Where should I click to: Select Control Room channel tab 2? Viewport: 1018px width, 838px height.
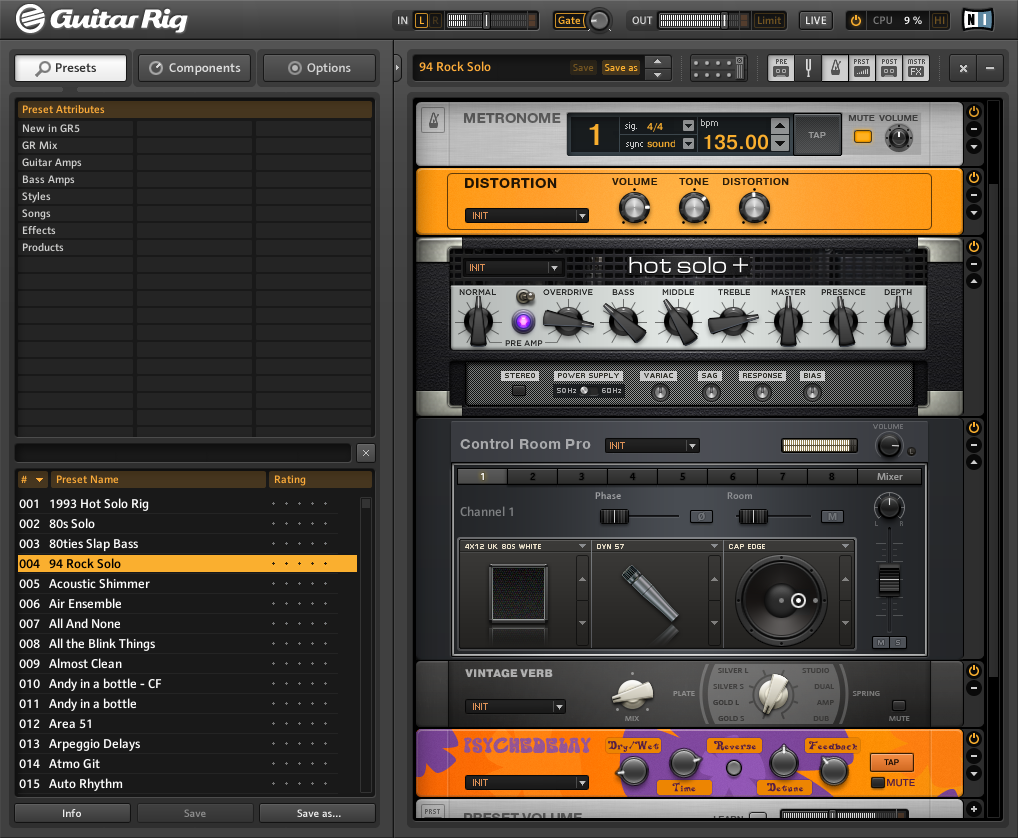pos(532,476)
